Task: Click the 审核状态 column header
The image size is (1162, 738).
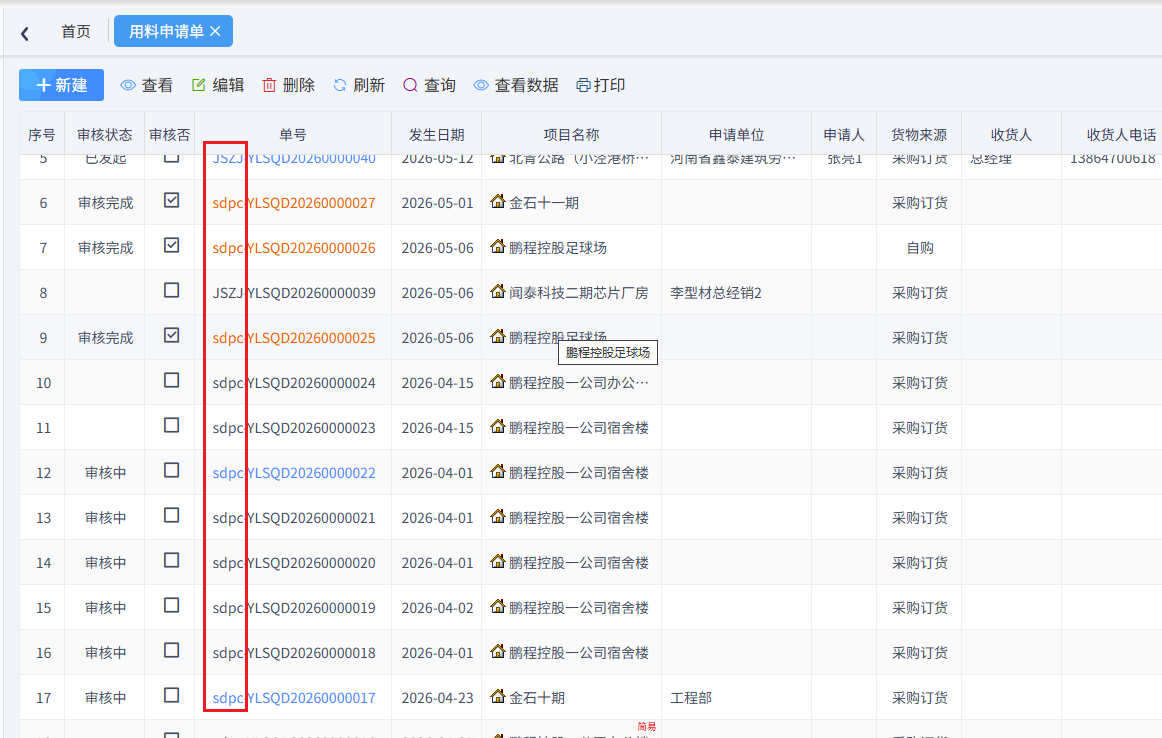Action: click(104, 135)
